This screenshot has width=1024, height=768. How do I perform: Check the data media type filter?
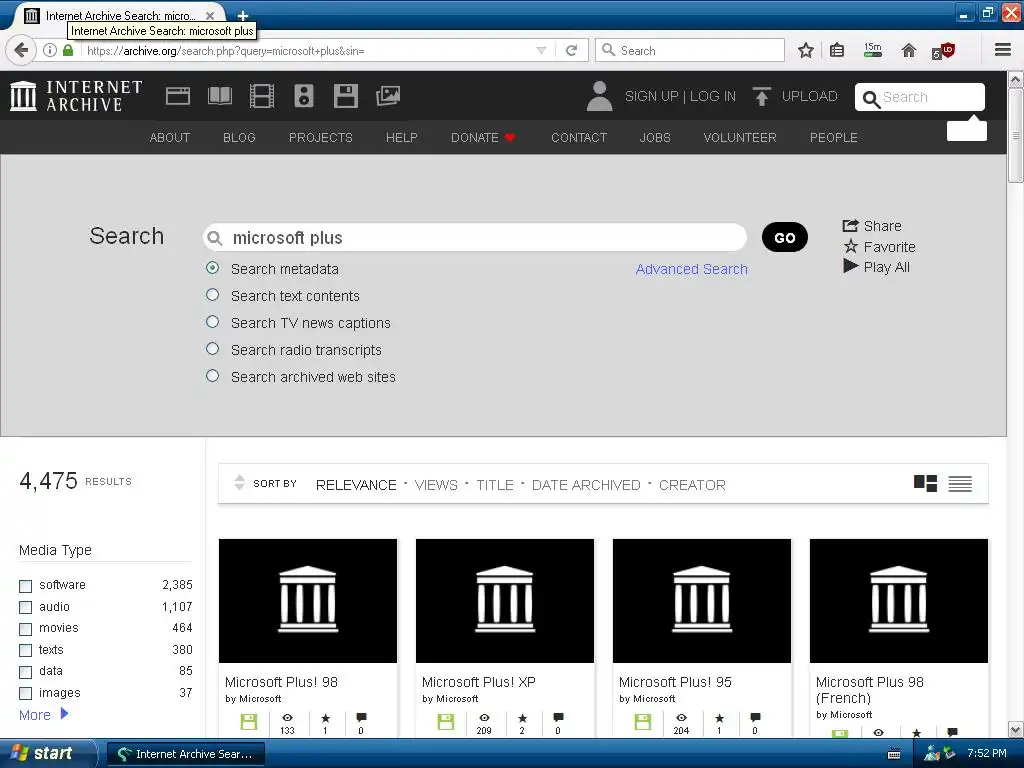pos(25,672)
